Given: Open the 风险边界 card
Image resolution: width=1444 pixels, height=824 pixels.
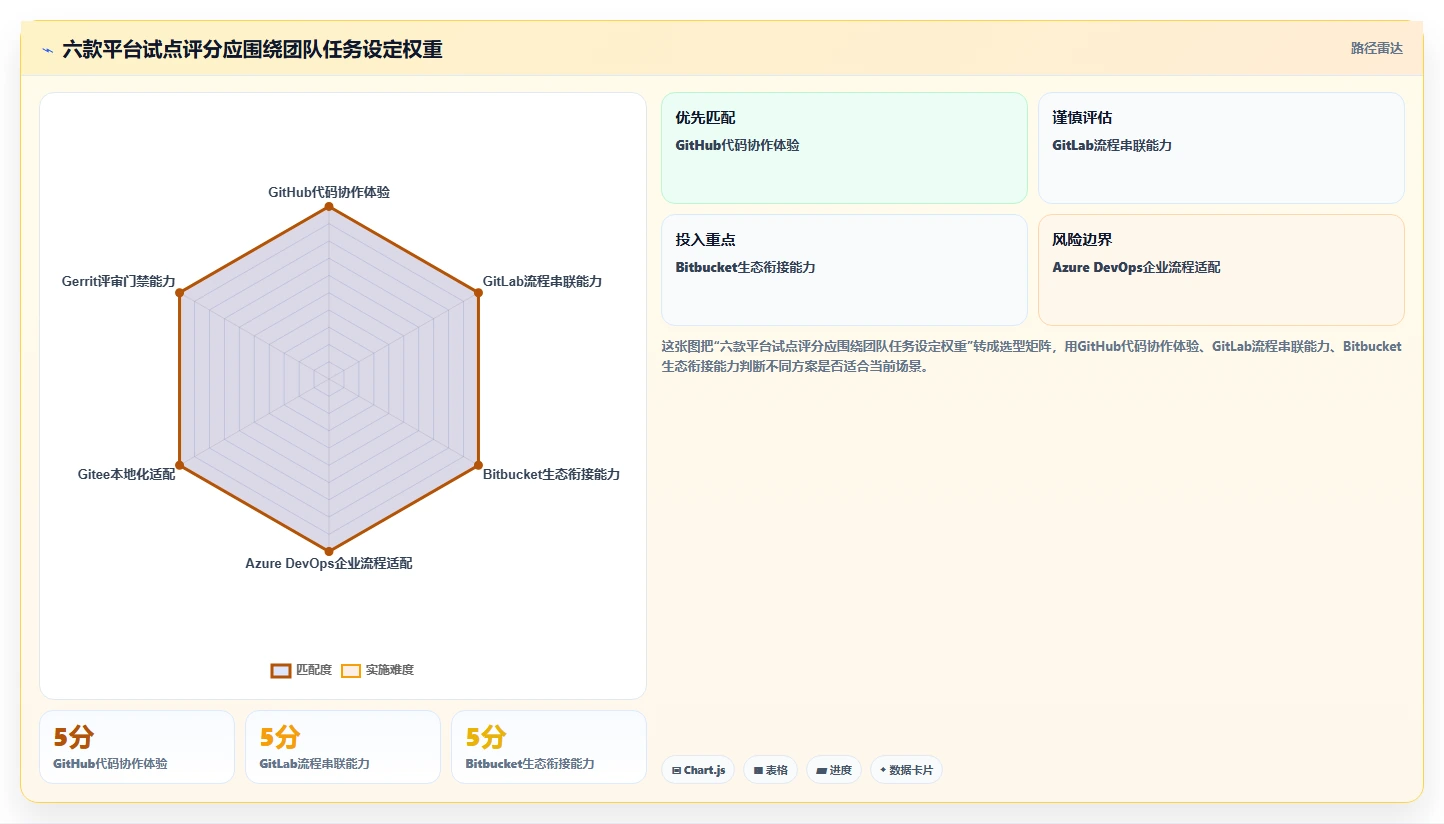Looking at the screenshot, I should (1221, 270).
